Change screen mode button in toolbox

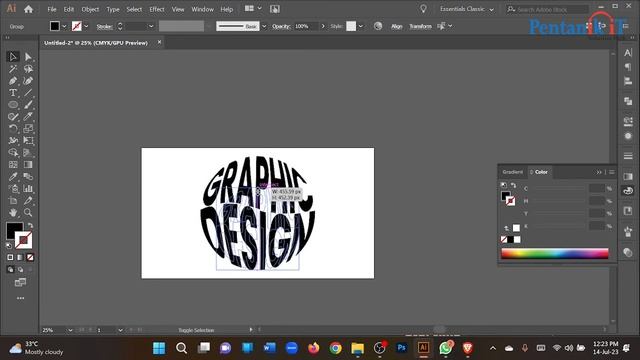point(20,282)
